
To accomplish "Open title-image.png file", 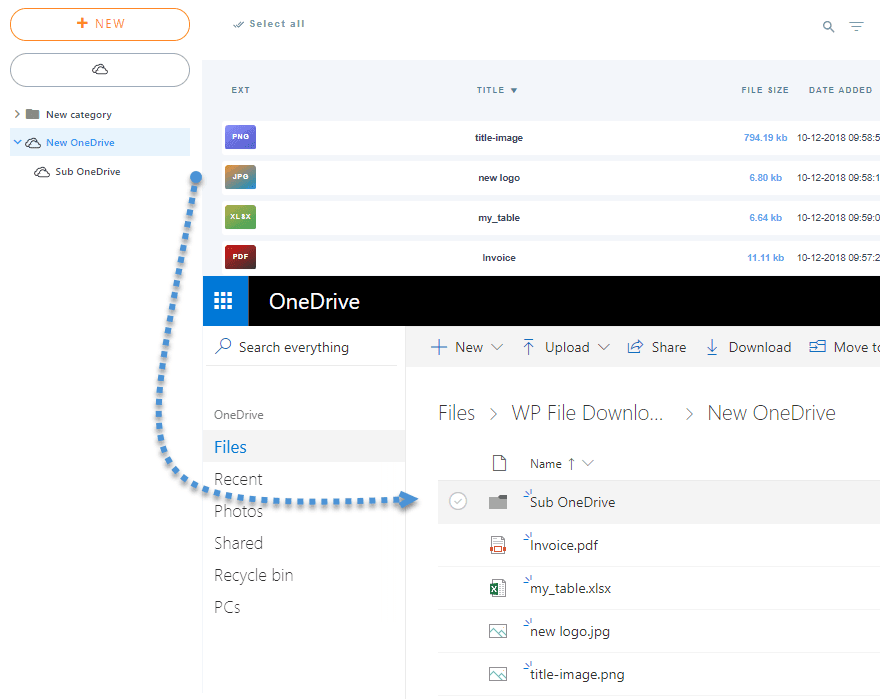I will click(x=577, y=674).
